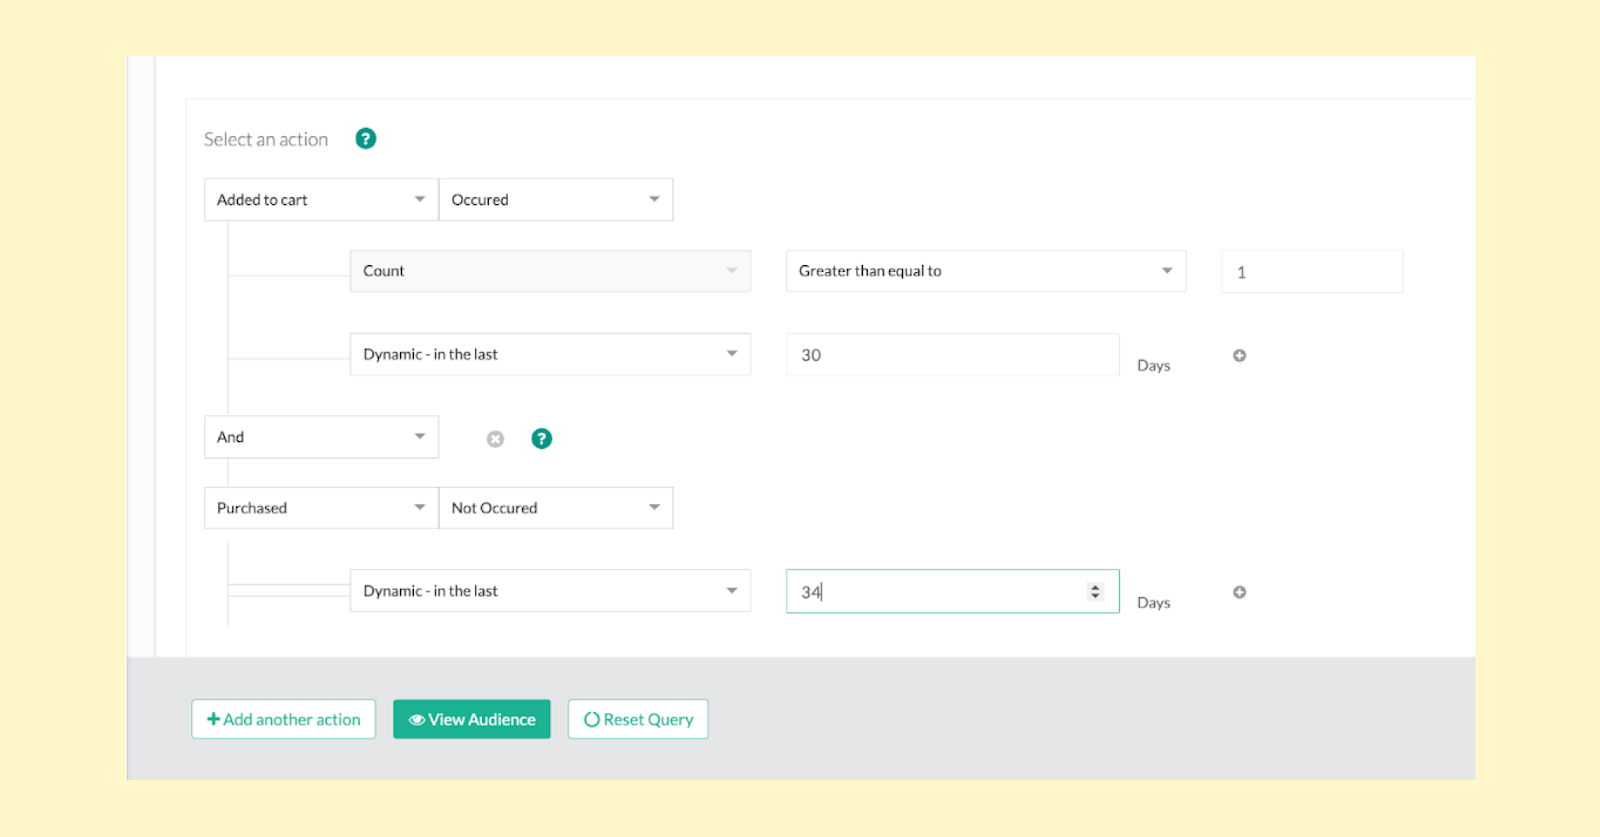Image resolution: width=1600 pixels, height=837 pixels.
Task: Click the View Audience button
Action: click(x=472, y=719)
